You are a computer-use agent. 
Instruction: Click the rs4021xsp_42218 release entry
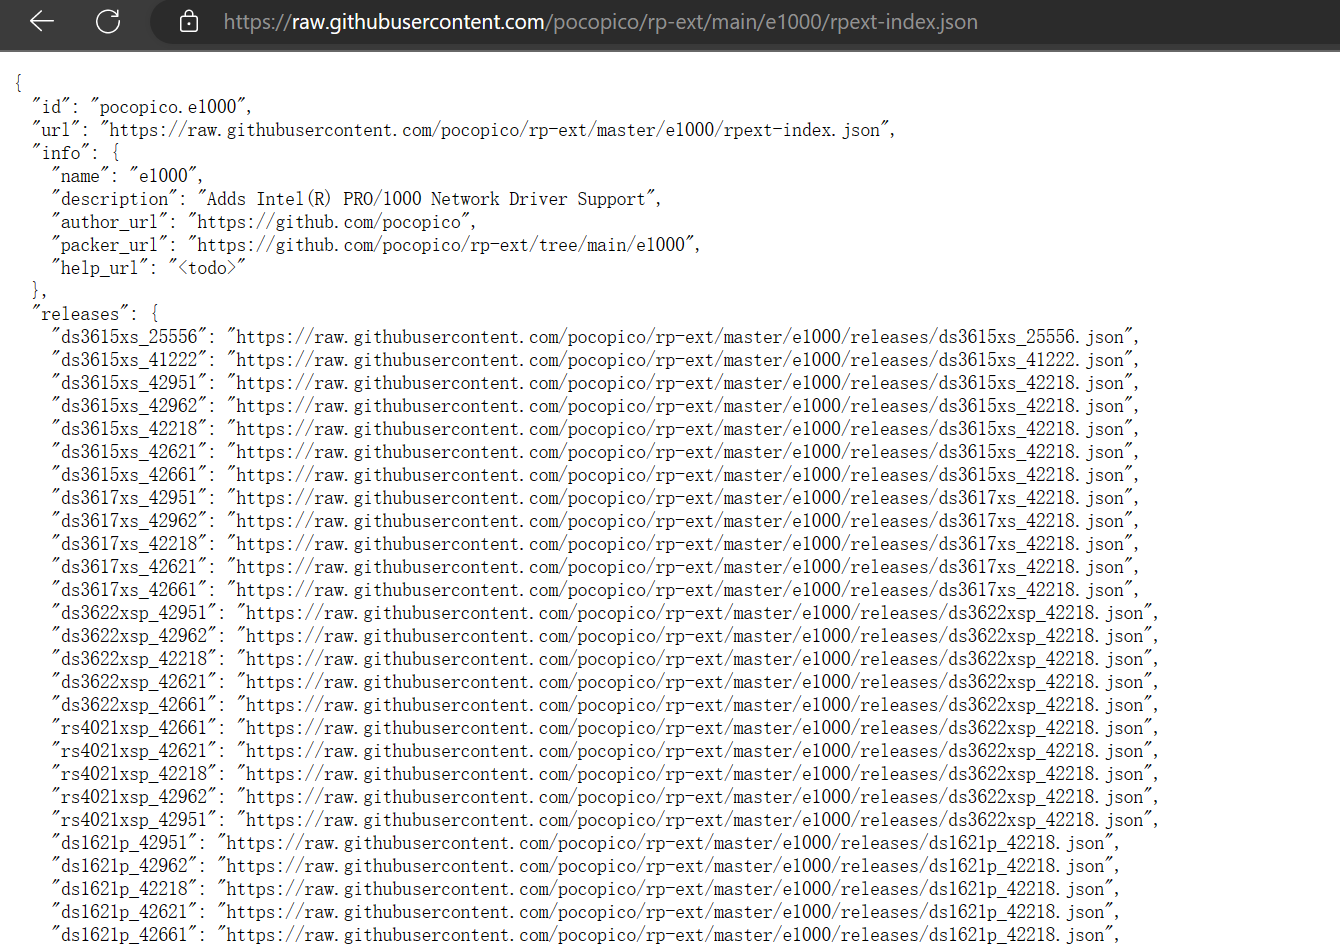pos(605,774)
